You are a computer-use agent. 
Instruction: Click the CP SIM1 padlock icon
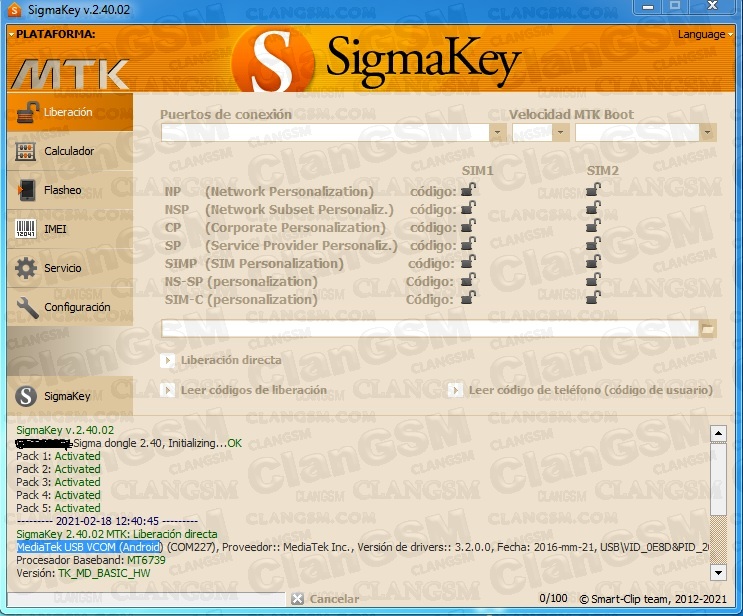click(x=468, y=226)
